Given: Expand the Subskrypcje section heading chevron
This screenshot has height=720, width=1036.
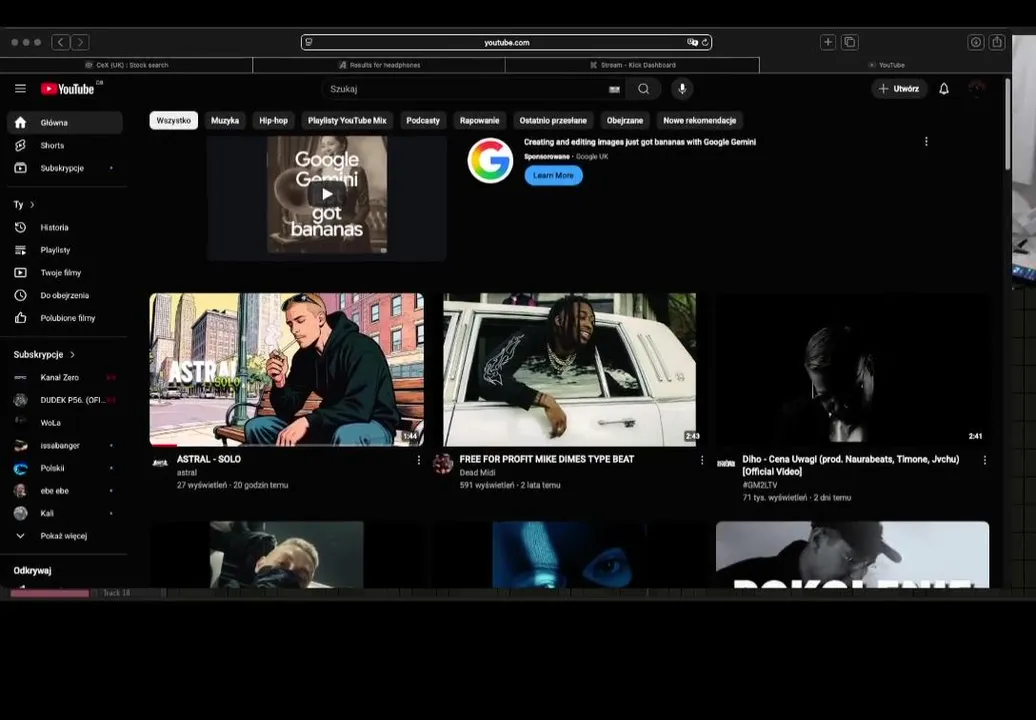Looking at the screenshot, I should click(x=72, y=355).
